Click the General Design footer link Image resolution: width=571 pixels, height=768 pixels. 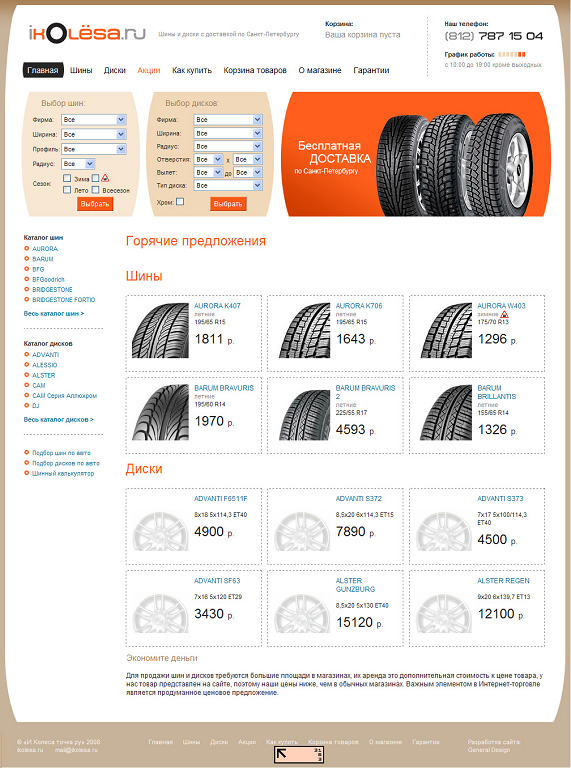pos(488,749)
